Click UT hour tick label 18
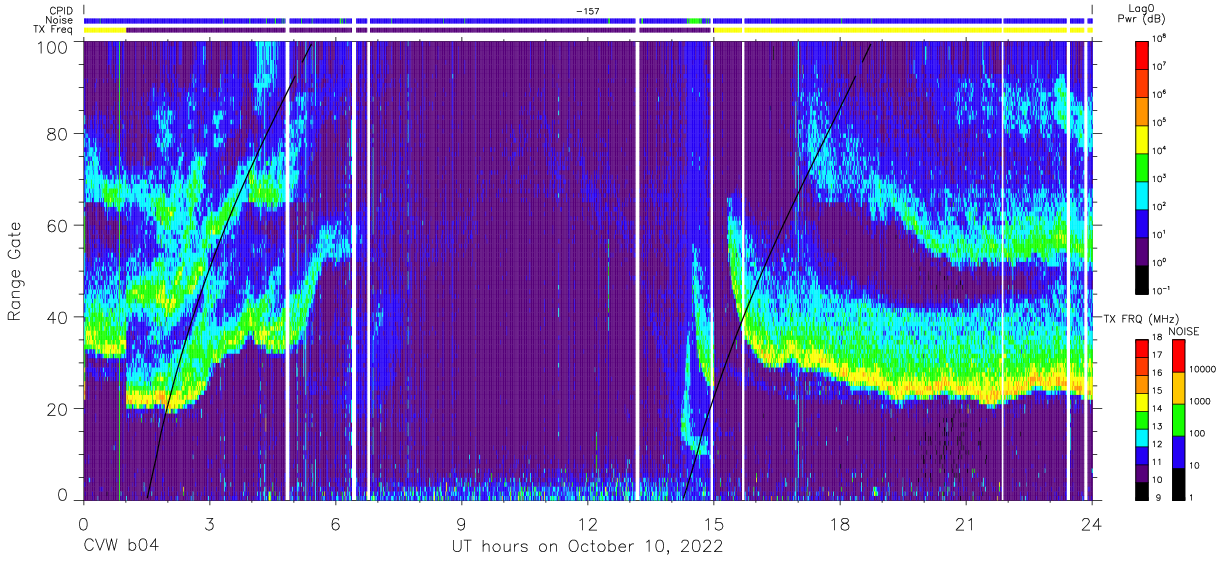This screenshot has width=1228, height=567. coord(840,523)
